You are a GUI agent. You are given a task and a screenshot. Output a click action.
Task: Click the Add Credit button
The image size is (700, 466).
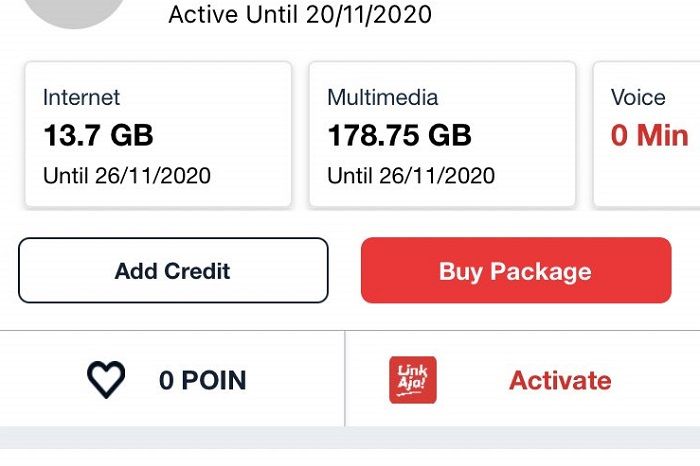tap(173, 270)
